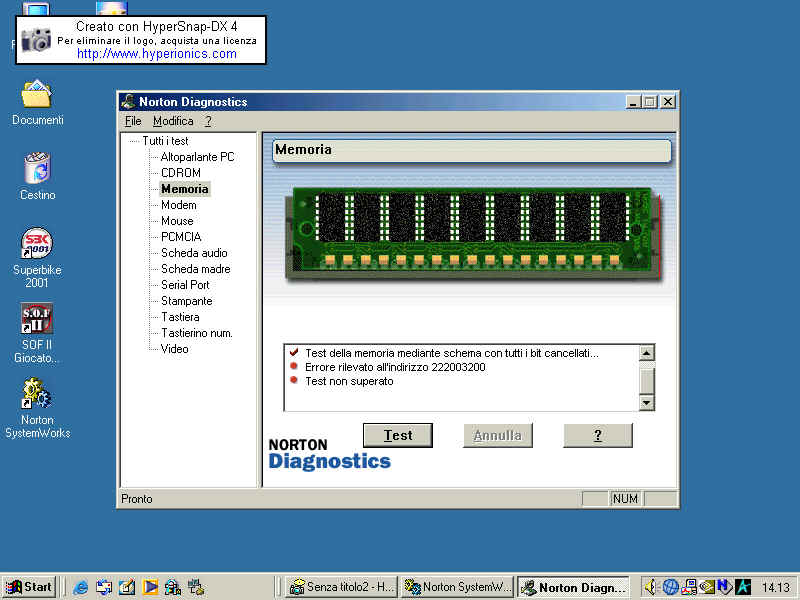Select Video test in tree
This screenshot has height=600, width=800.
point(174,349)
